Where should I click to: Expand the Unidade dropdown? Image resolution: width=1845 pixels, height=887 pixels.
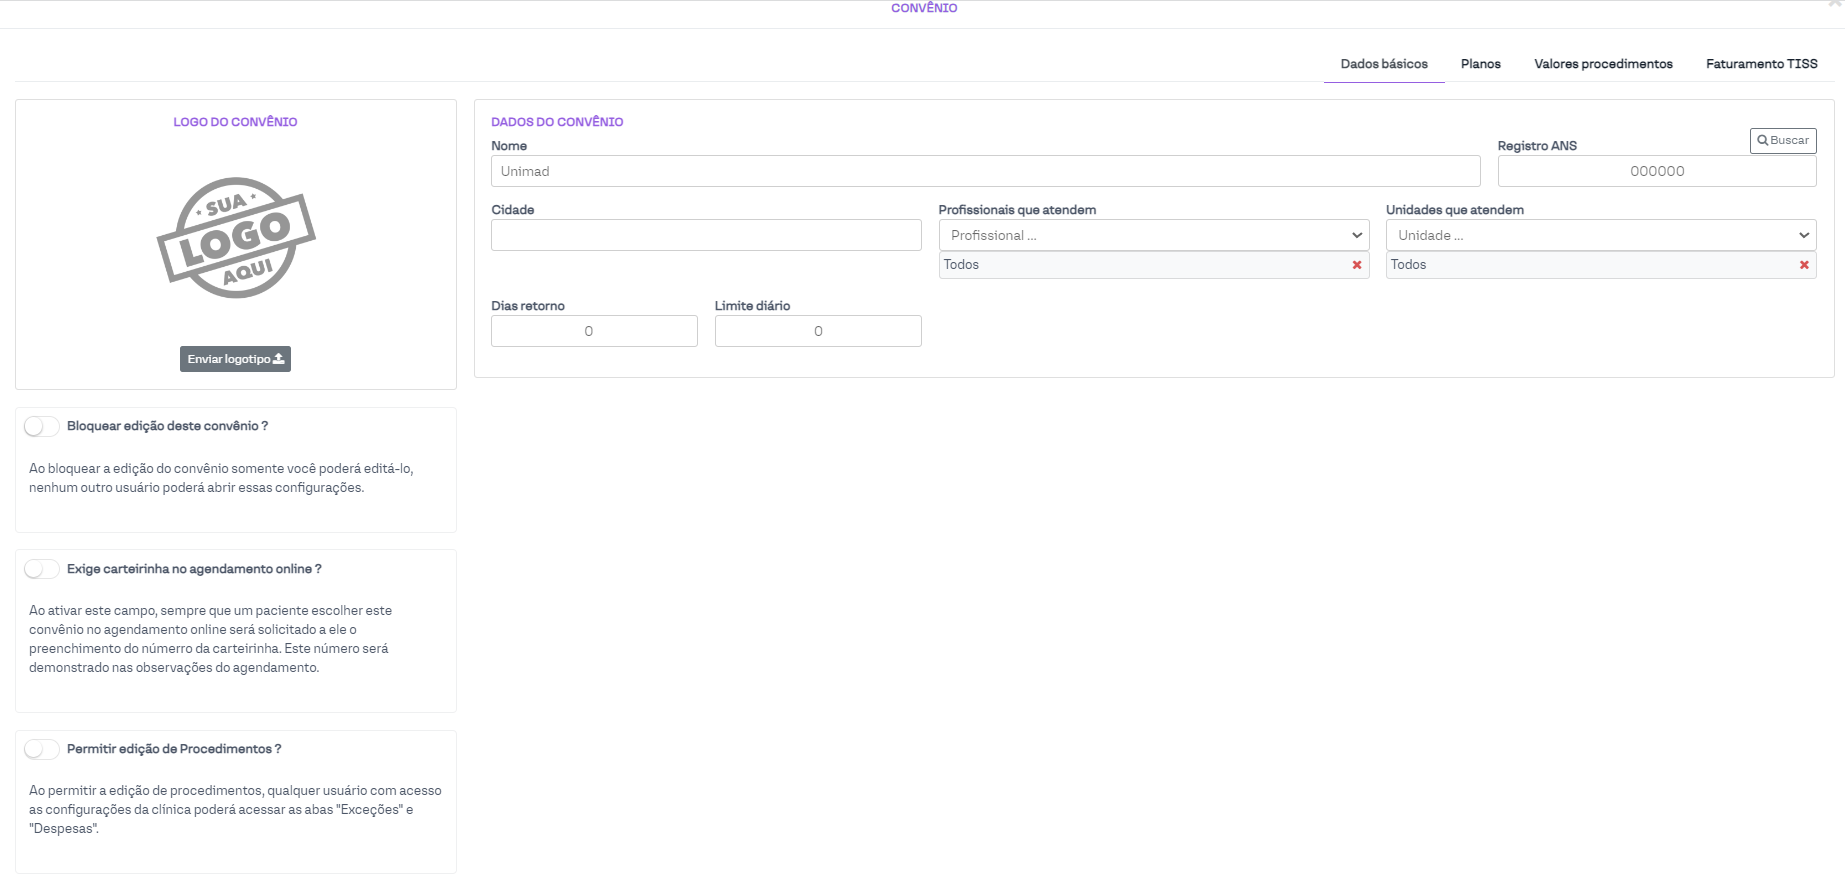coord(1600,235)
